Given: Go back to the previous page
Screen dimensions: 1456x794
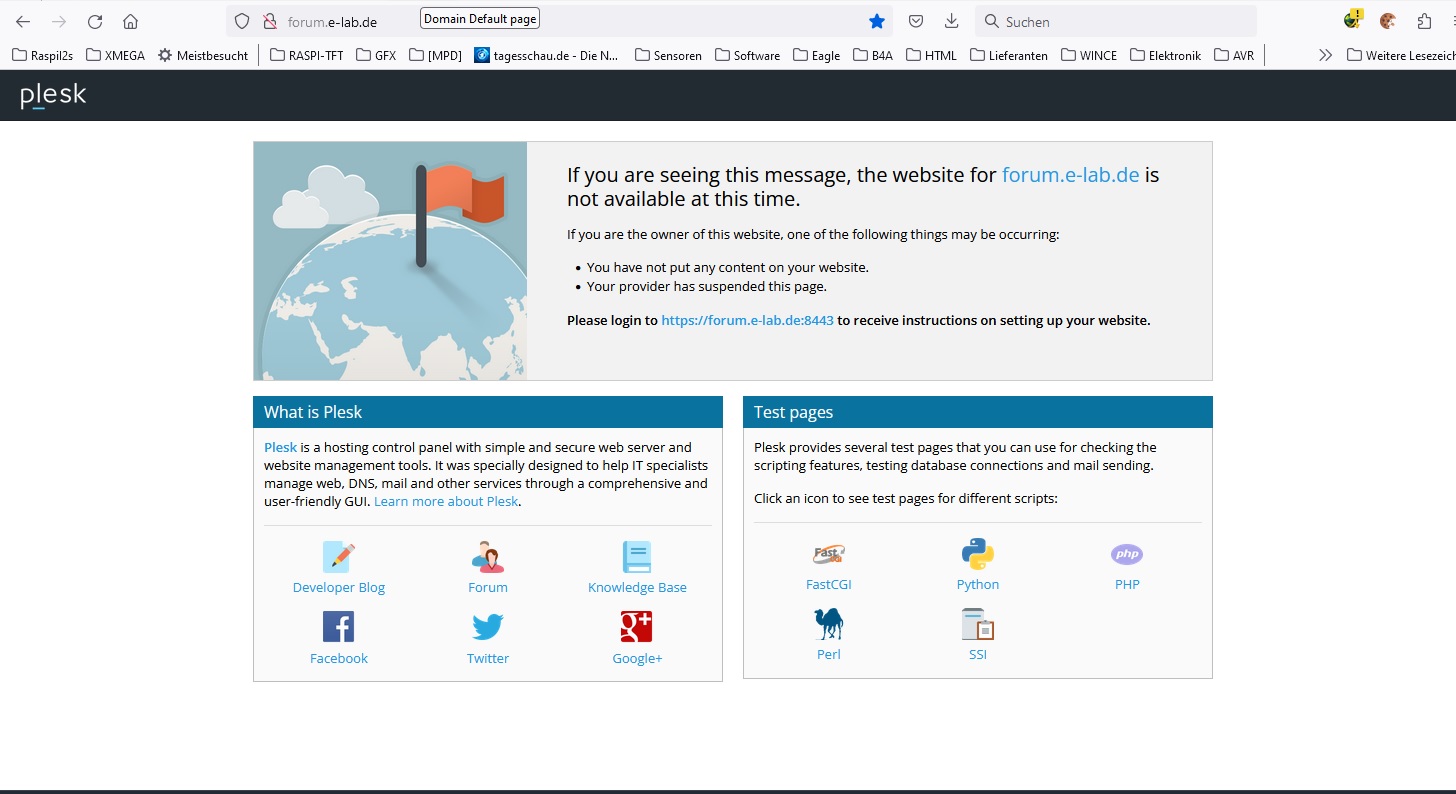Looking at the screenshot, I should [x=23, y=21].
